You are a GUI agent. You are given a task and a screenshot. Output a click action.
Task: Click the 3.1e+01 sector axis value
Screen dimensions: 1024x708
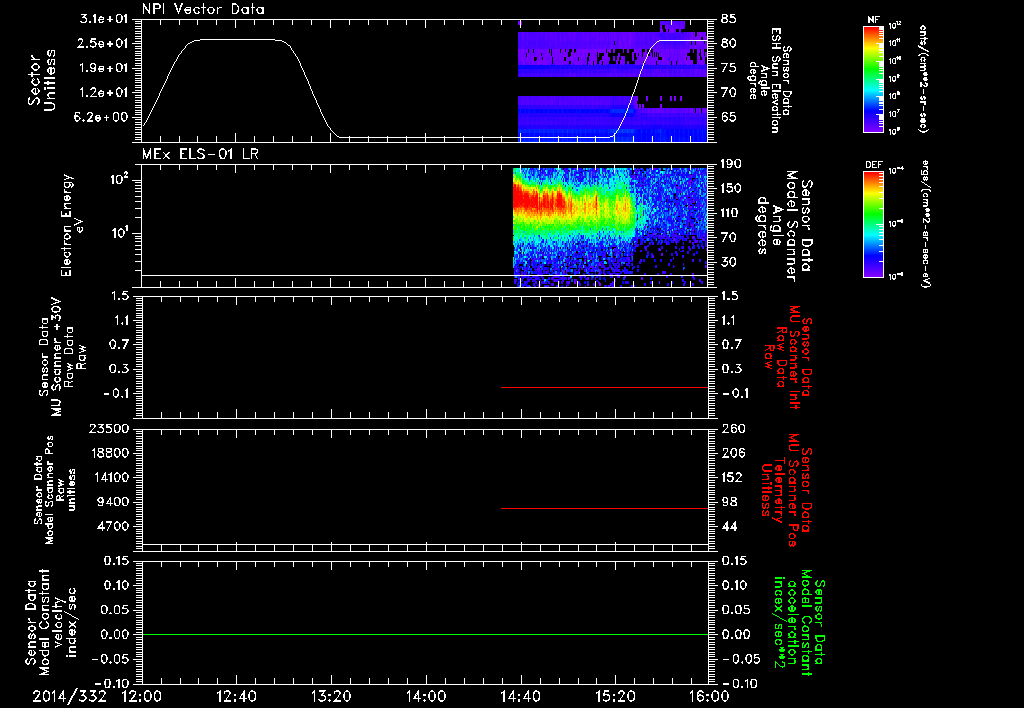click(104, 19)
